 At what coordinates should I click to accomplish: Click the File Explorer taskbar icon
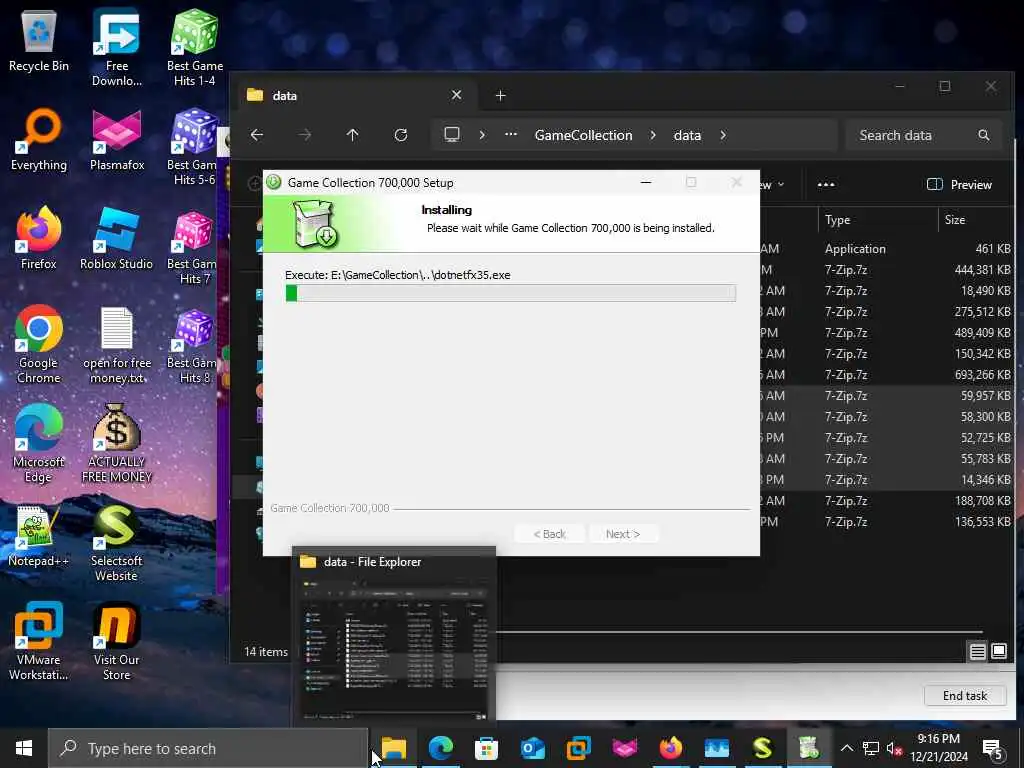click(x=394, y=748)
